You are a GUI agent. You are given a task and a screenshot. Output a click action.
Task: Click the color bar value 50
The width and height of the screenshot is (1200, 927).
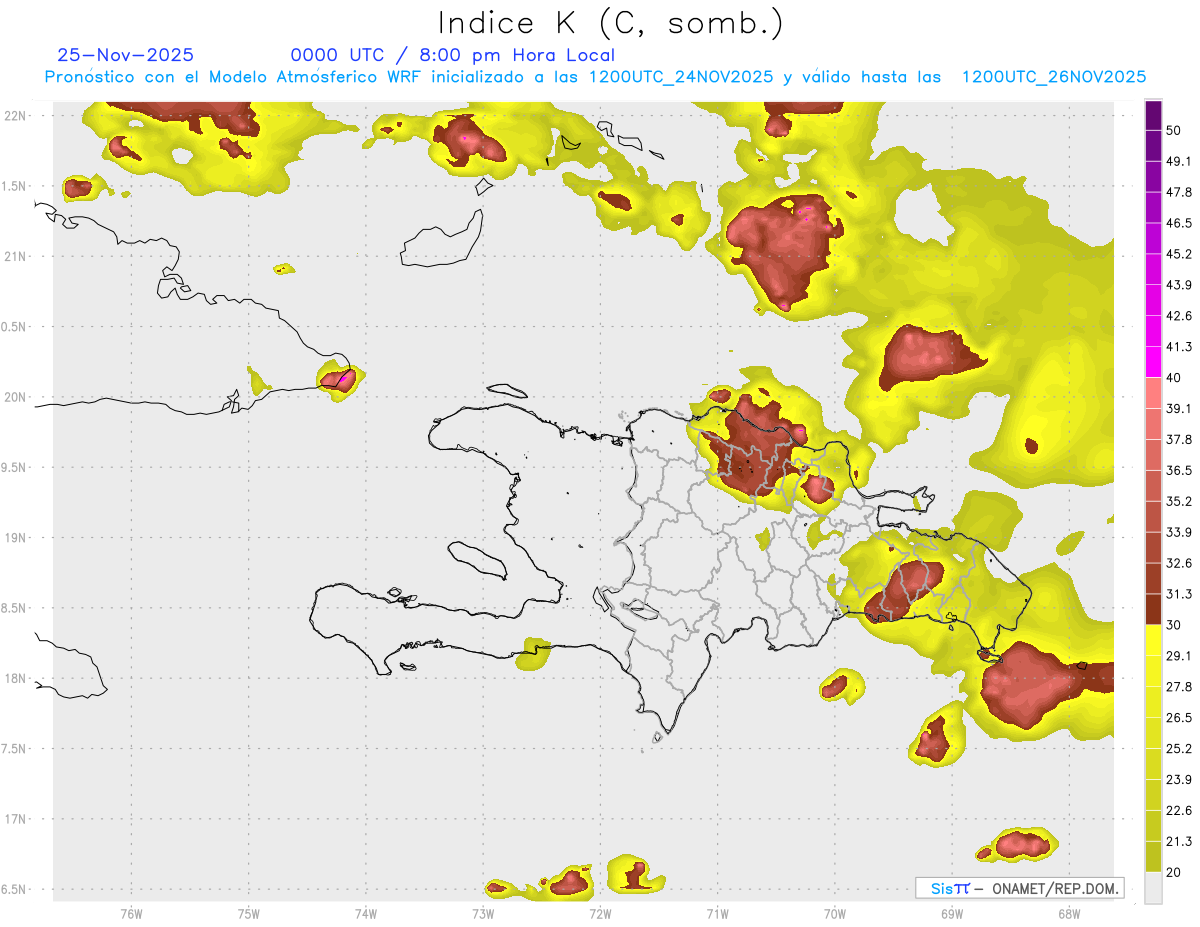pos(1174,130)
